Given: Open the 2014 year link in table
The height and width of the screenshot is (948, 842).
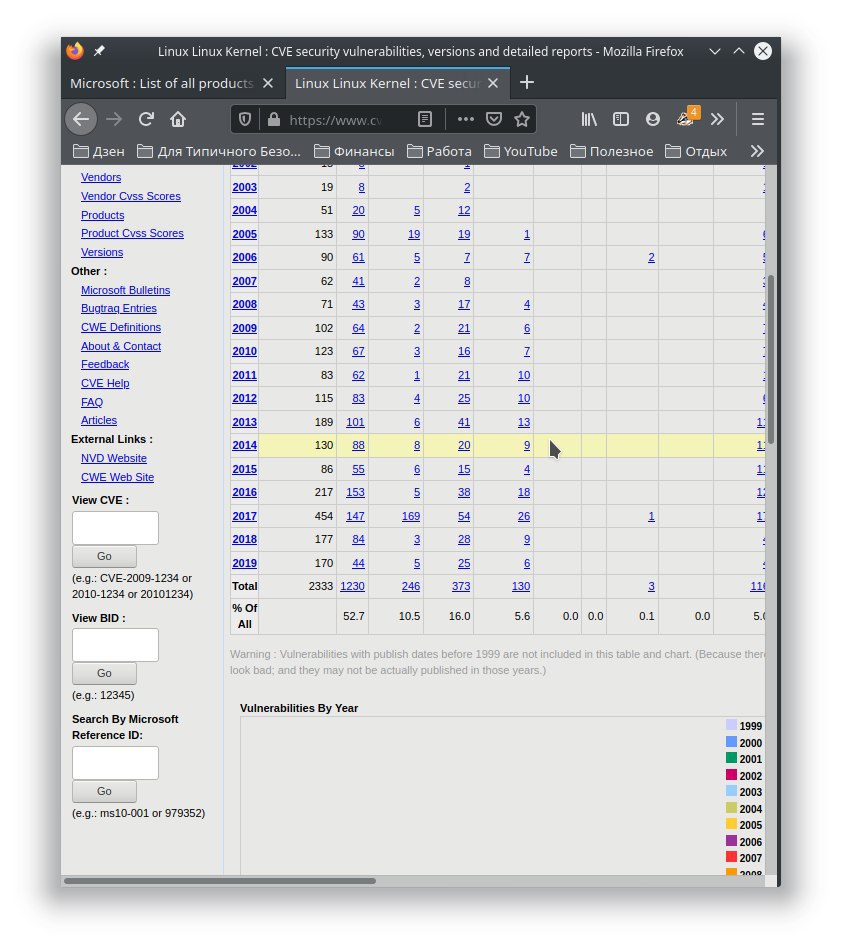Looking at the screenshot, I should [x=245, y=446].
